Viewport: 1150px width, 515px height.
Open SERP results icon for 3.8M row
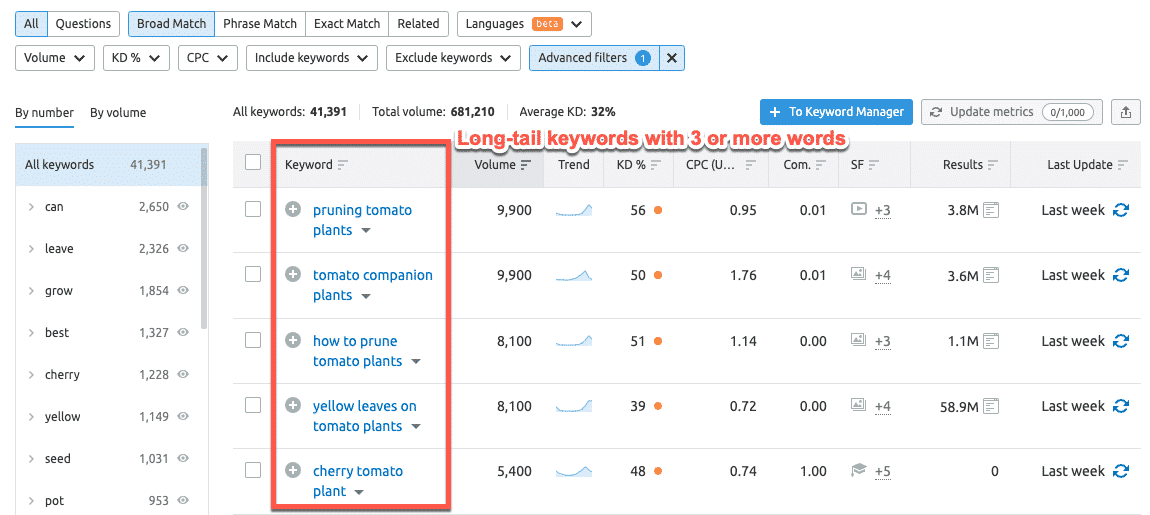(x=991, y=210)
